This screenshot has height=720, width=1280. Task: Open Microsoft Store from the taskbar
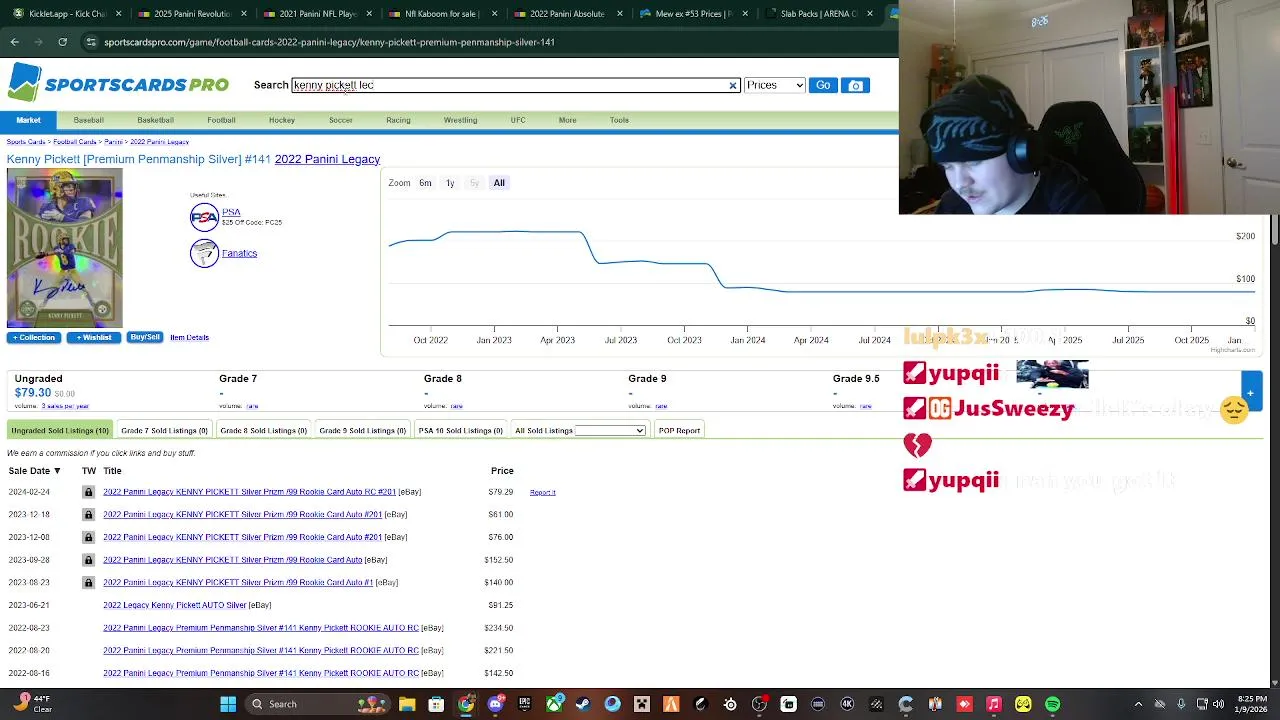click(x=436, y=704)
